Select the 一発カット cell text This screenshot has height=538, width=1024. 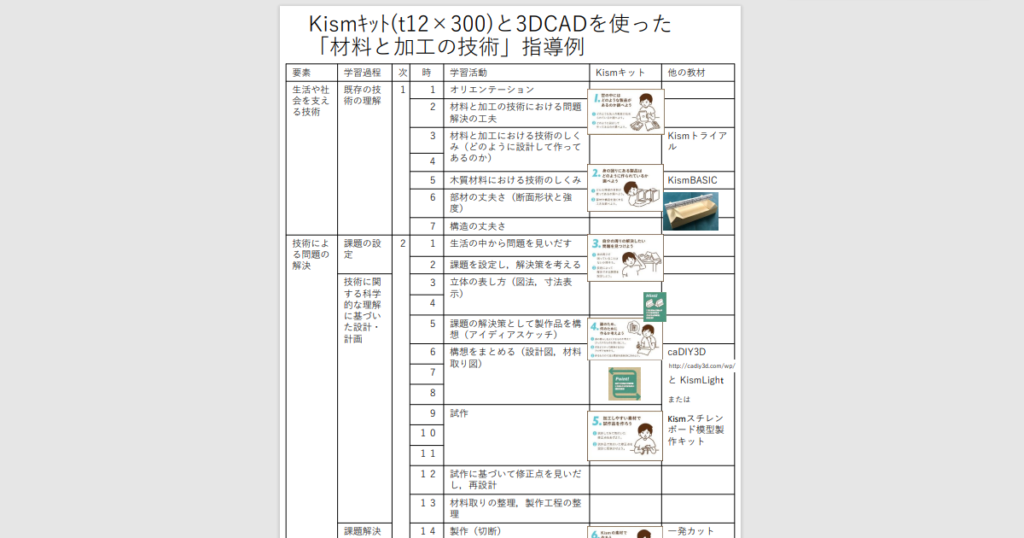pyautogui.click(x=691, y=531)
